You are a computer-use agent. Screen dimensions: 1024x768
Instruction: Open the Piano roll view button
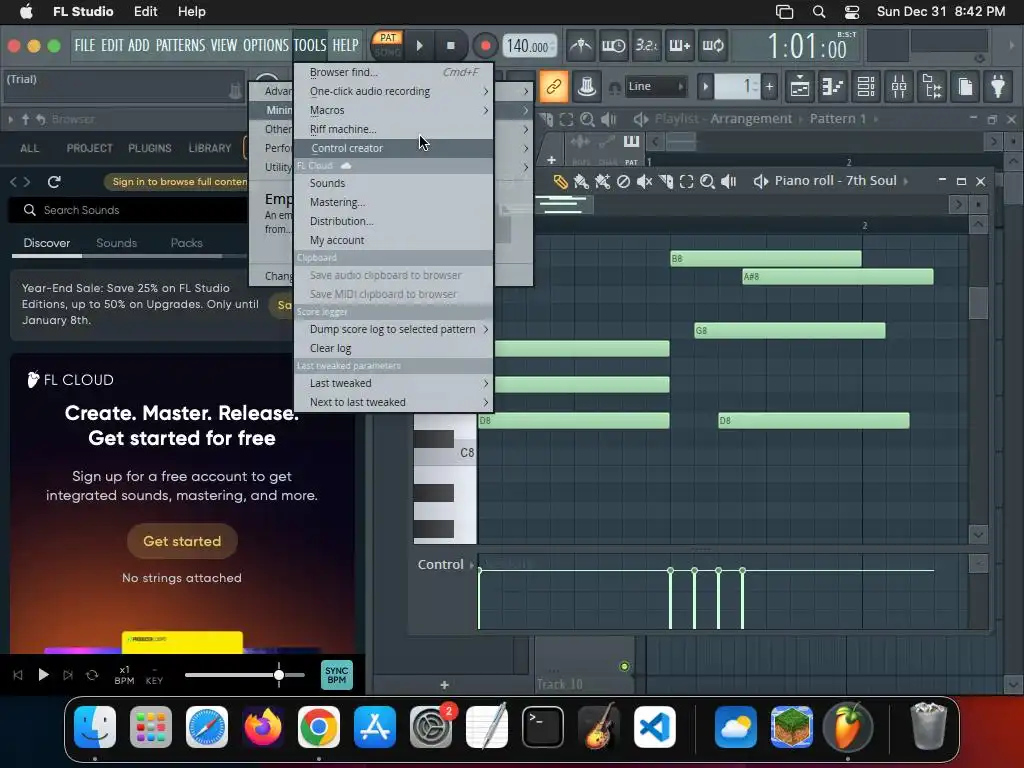coord(833,86)
